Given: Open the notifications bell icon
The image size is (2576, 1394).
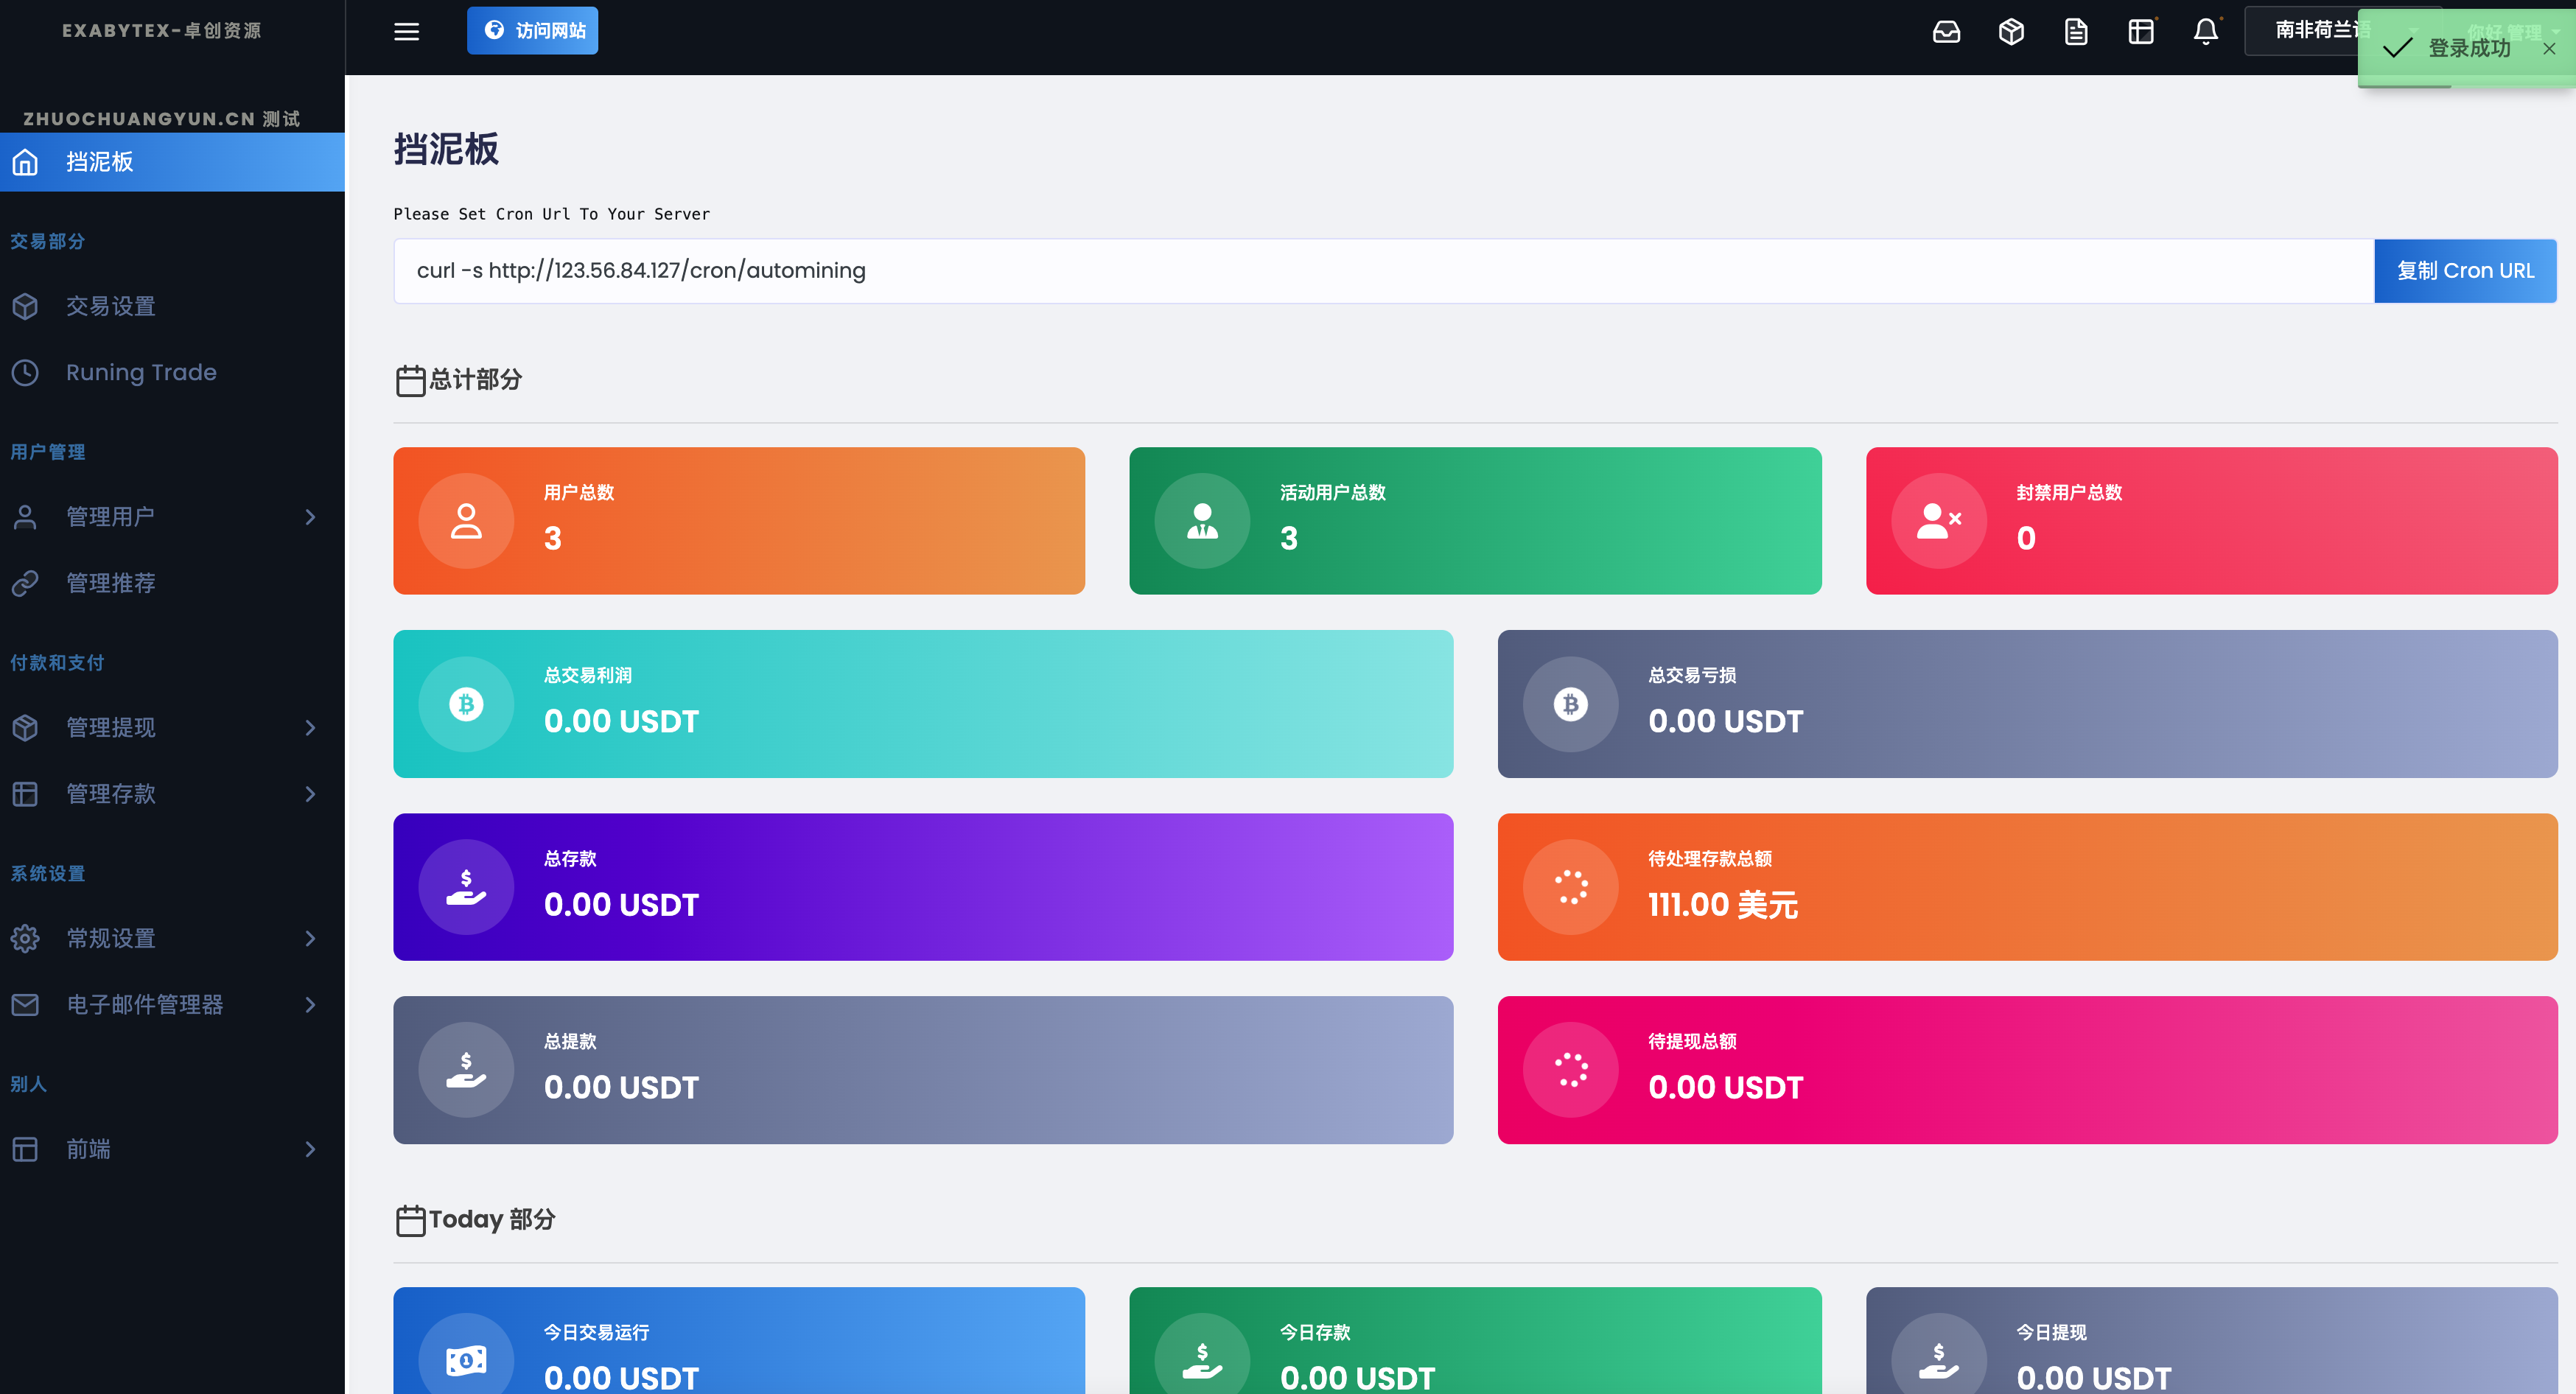Looking at the screenshot, I should [2206, 32].
